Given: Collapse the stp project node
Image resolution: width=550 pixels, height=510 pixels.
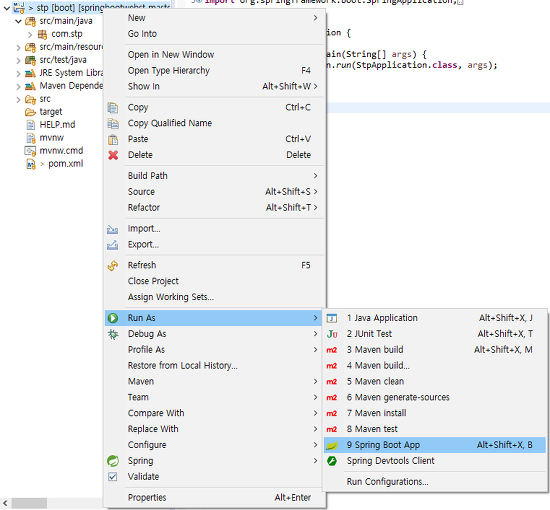Looking at the screenshot, I should click(6, 7).
